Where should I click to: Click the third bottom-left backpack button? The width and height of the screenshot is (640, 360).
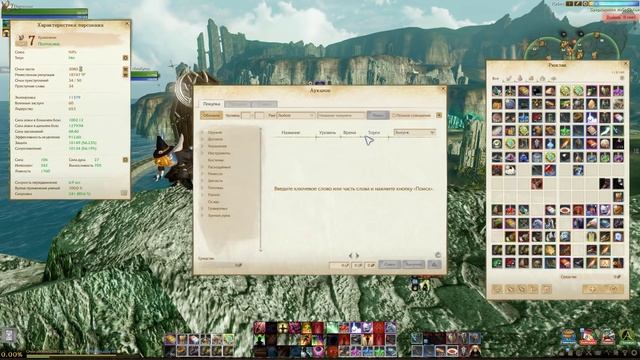522,289
